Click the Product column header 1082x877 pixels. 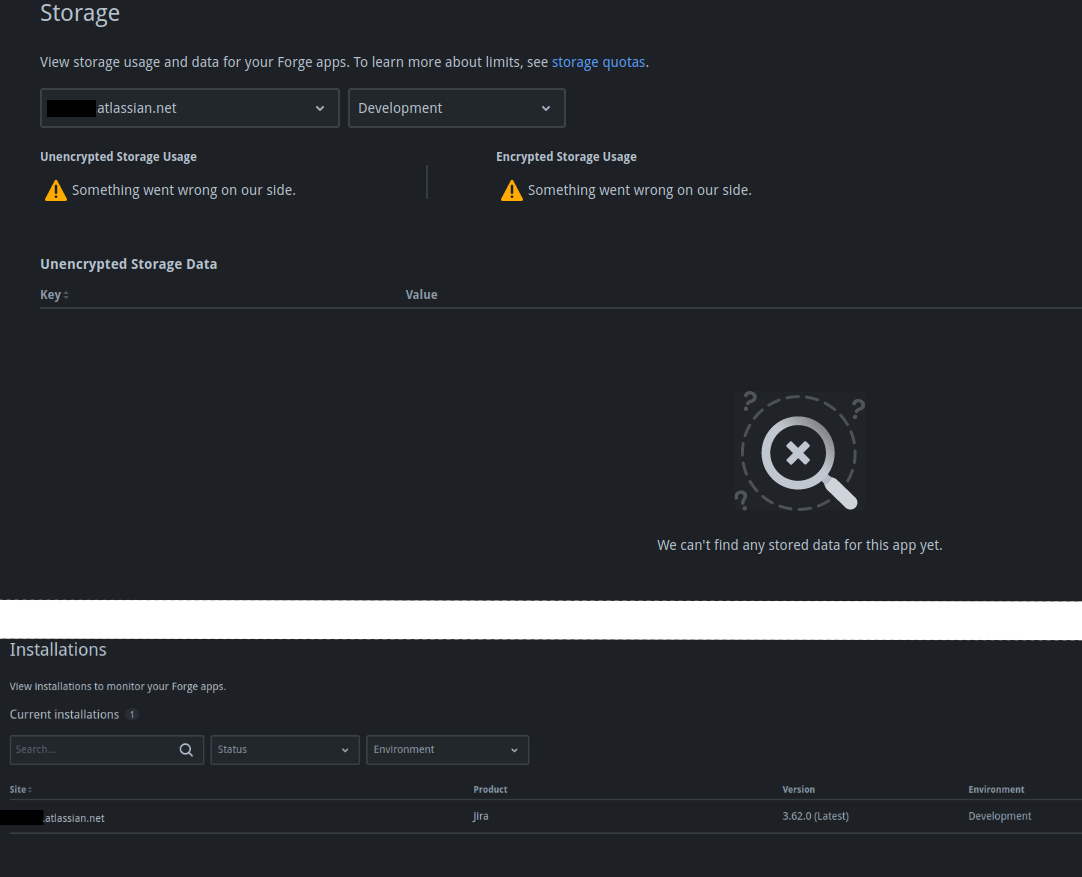coord(490,789)
